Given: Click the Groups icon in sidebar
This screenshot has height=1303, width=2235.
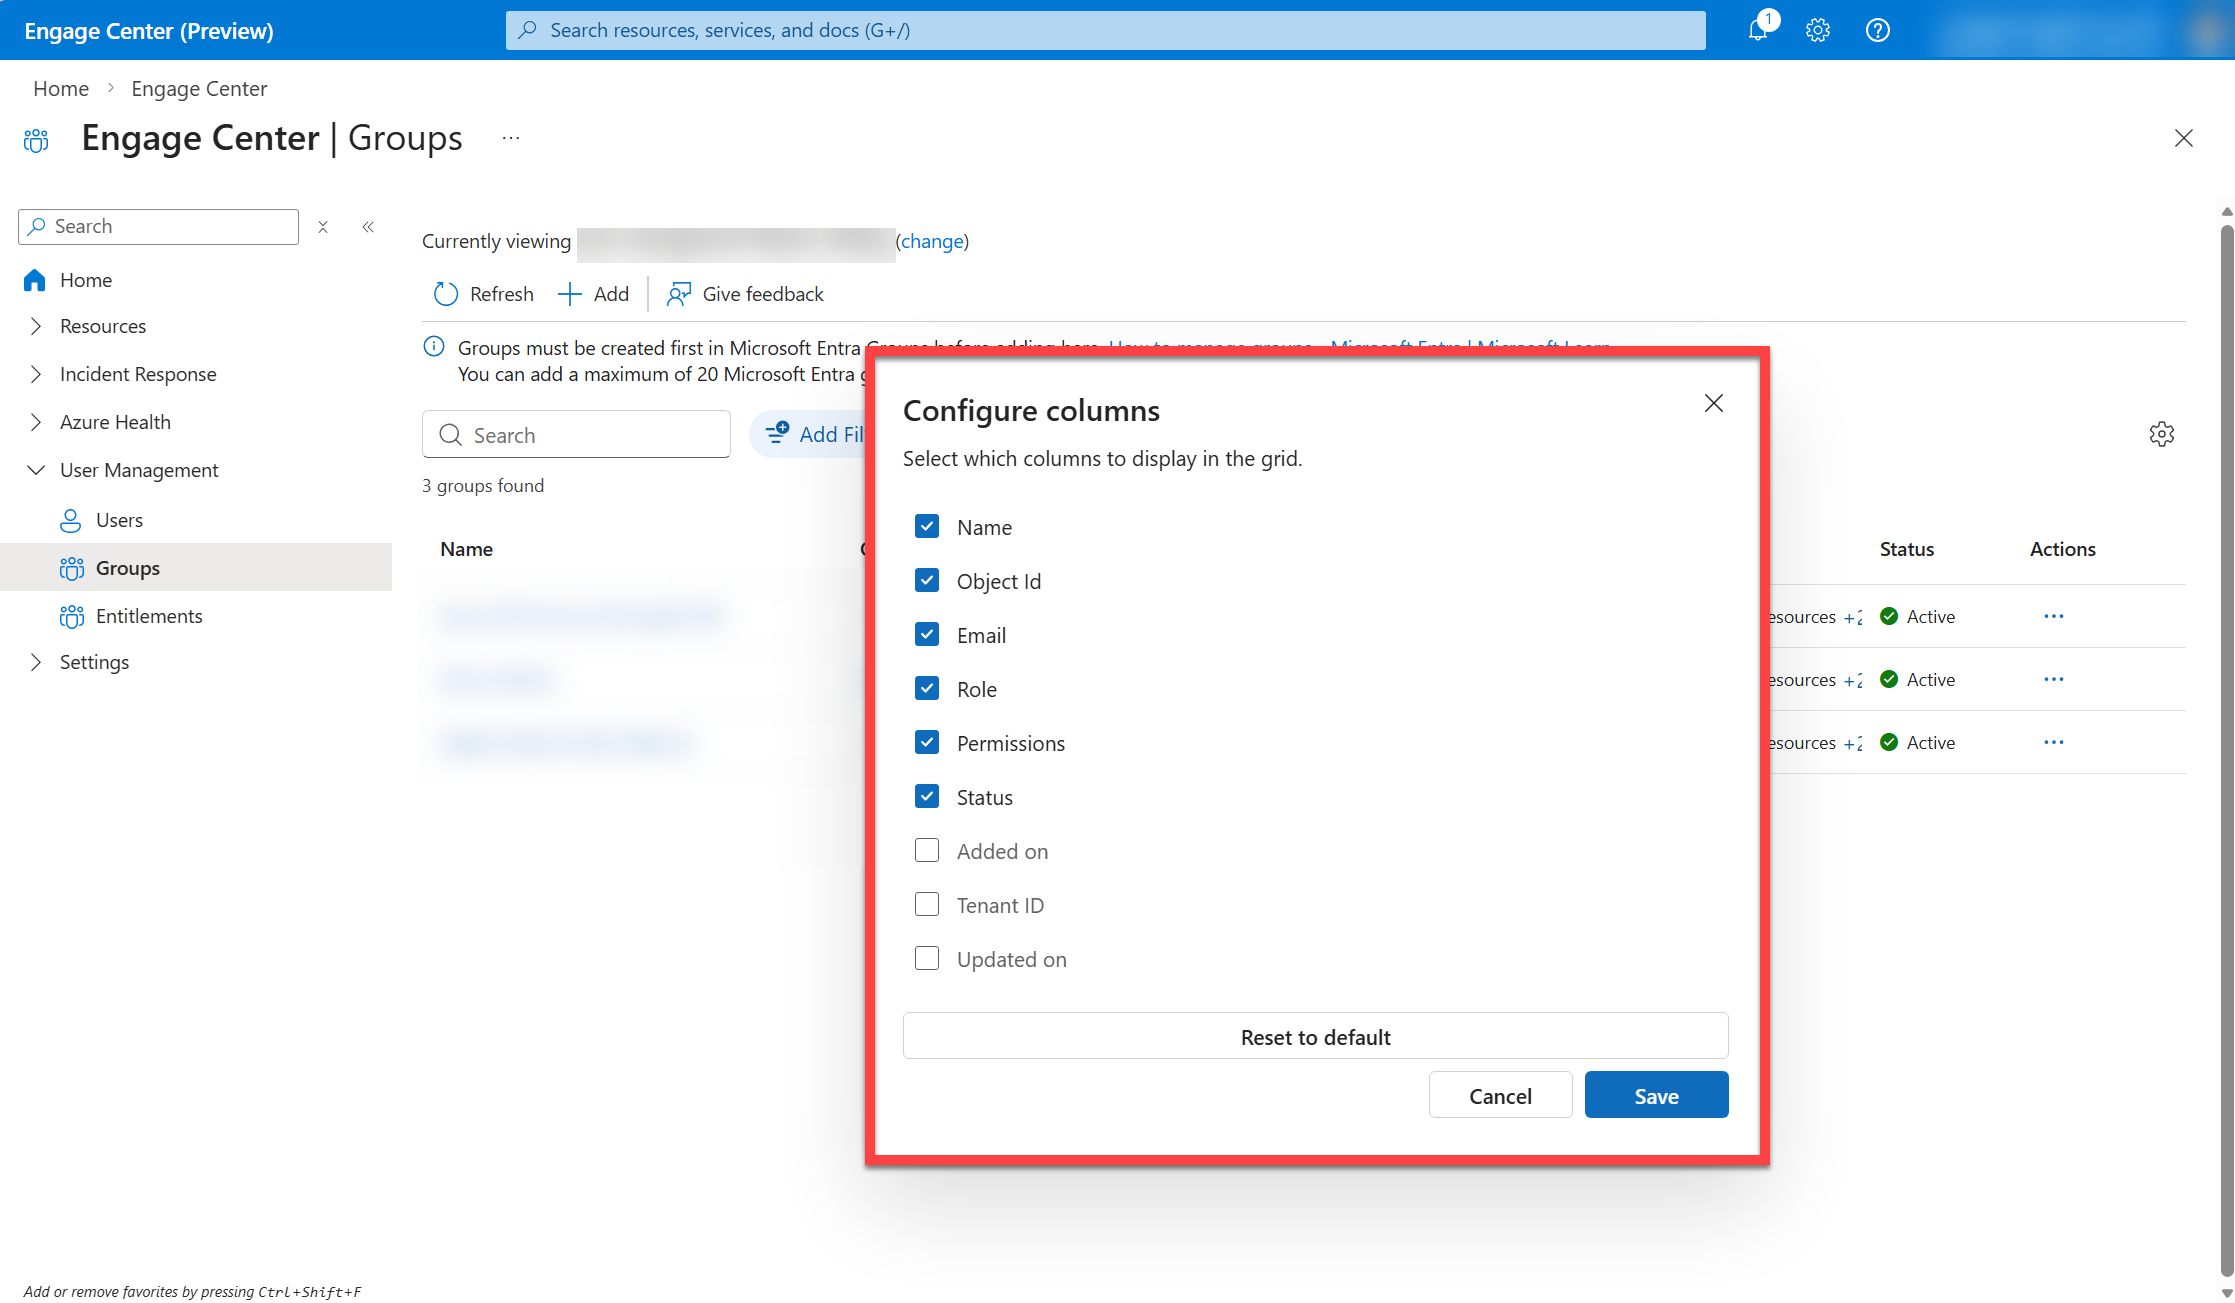Looking at the screenshot, I should 71,568.
